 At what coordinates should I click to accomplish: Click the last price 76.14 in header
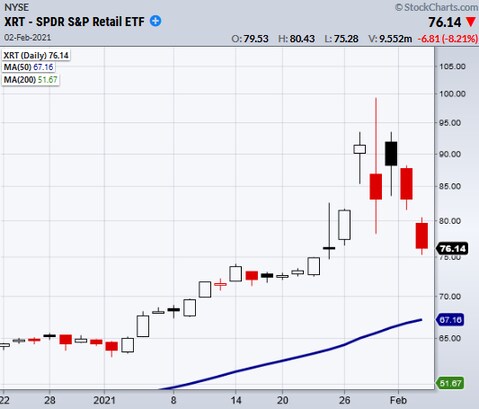(x=445, y=22)
